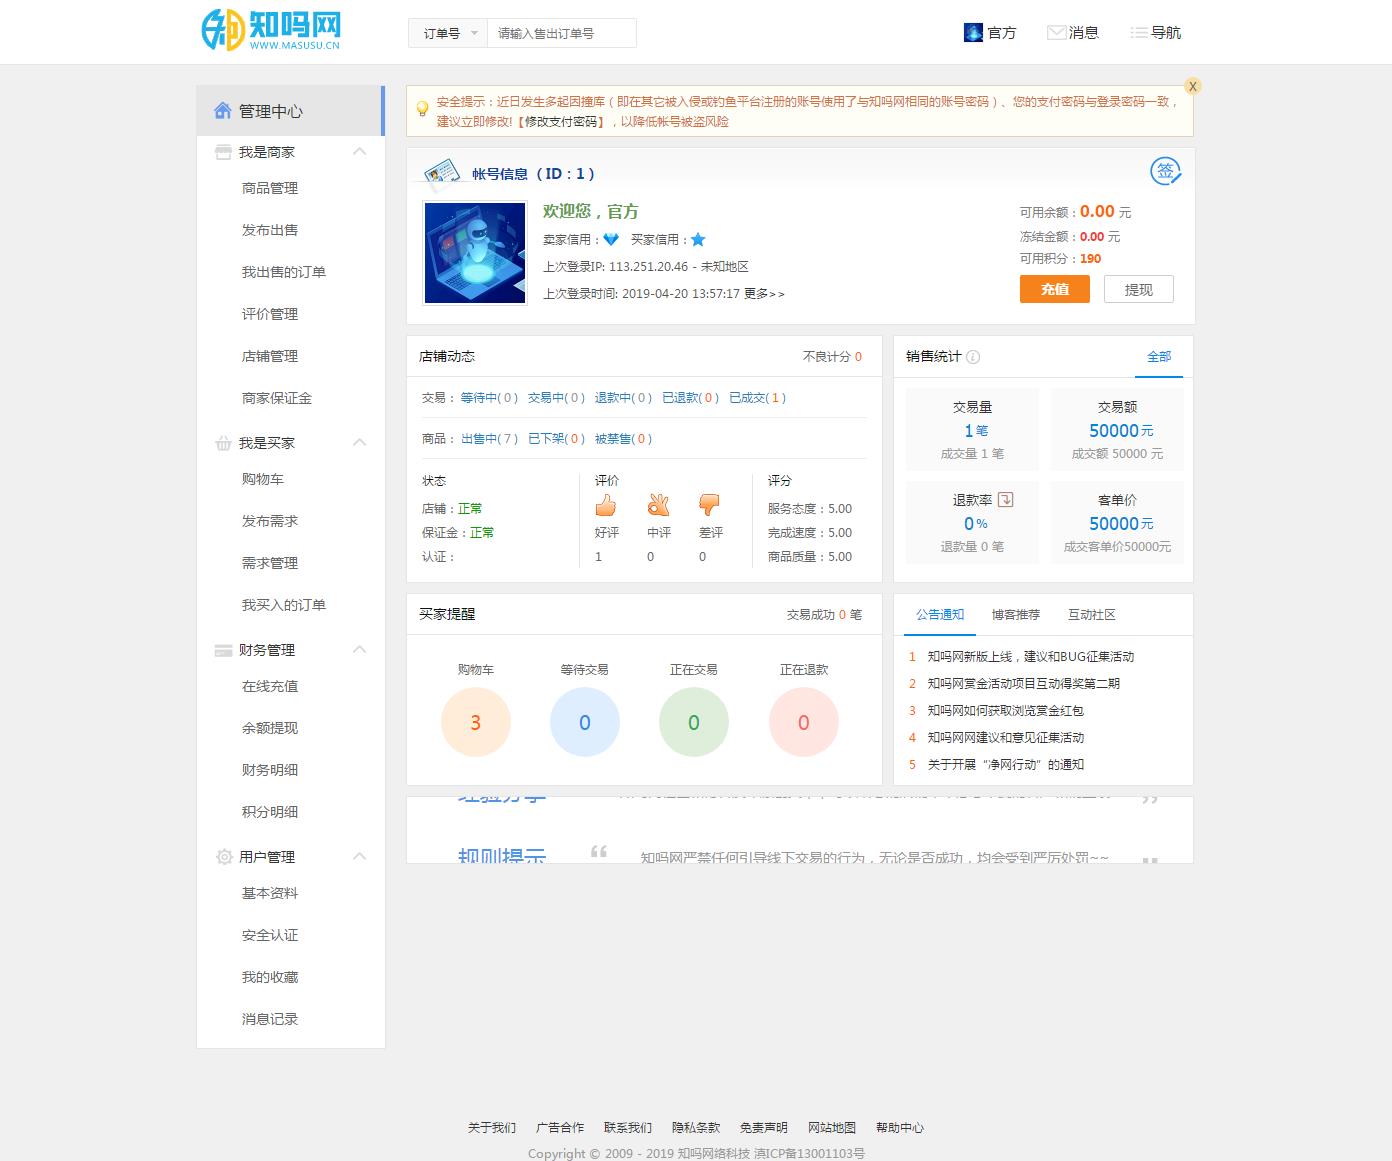1392x1161 pixels.
Task: Click the thumbs-down 差评 icon
Action: 710,504
